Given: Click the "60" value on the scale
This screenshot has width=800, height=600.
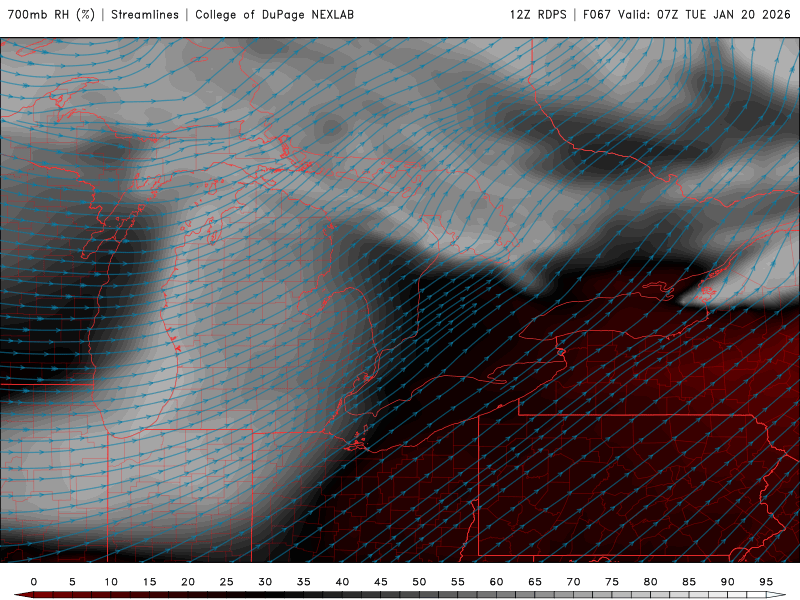Looking at the screenshot, I should point(496,582).
